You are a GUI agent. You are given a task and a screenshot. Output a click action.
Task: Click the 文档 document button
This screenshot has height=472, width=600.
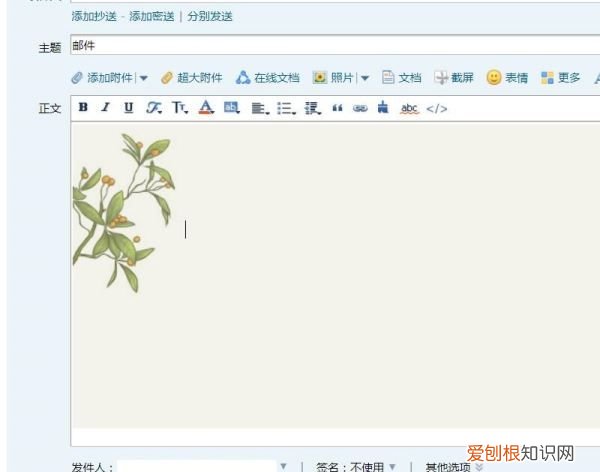click(x=401, y=78)
